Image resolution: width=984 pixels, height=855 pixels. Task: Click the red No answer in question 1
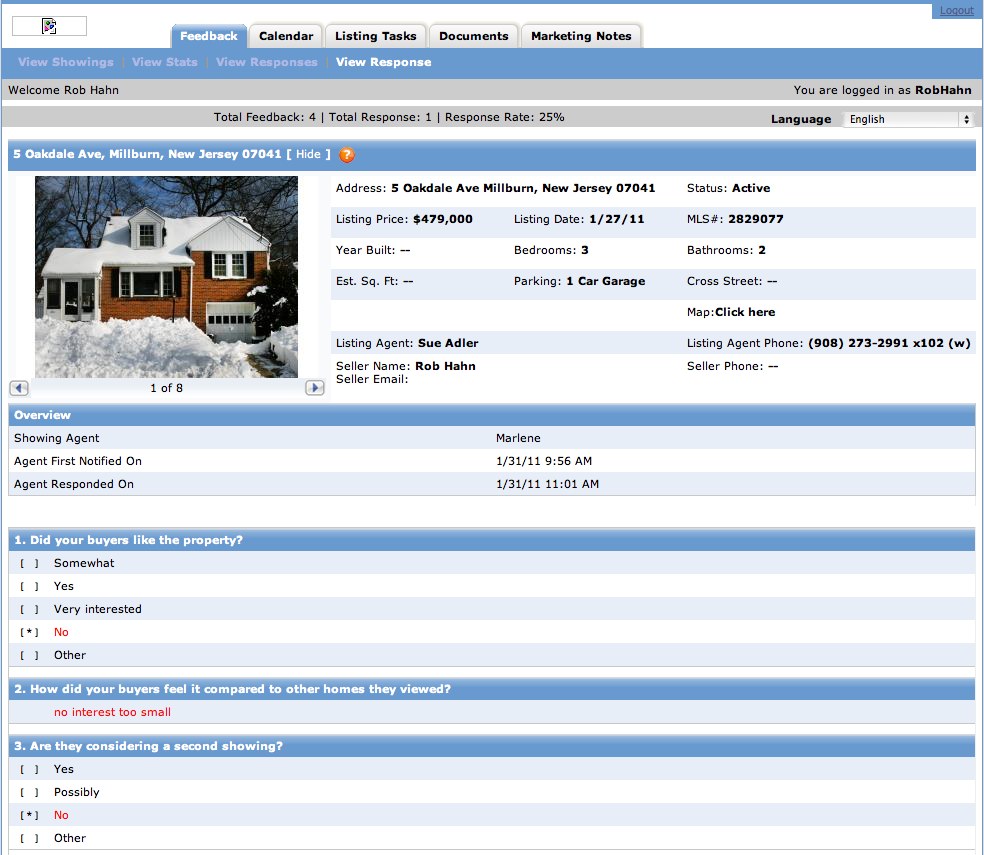tap(61, 632)
